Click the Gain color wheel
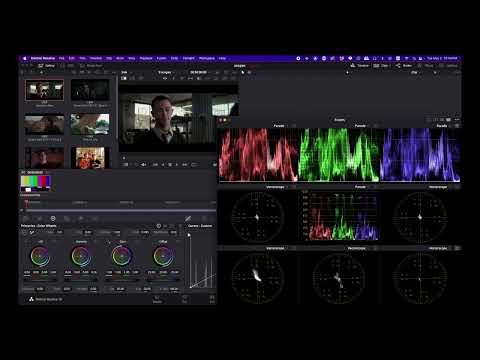 (x=122, y=256)
